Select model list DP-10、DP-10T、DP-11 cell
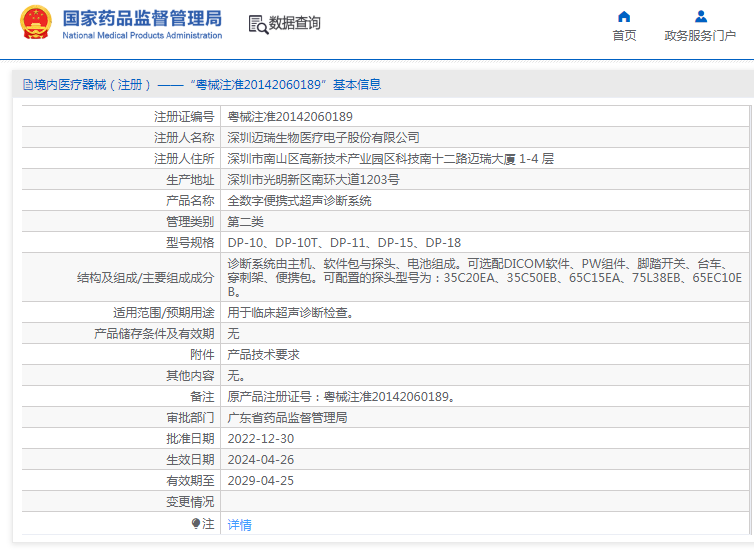 click(x=485, y=243)
